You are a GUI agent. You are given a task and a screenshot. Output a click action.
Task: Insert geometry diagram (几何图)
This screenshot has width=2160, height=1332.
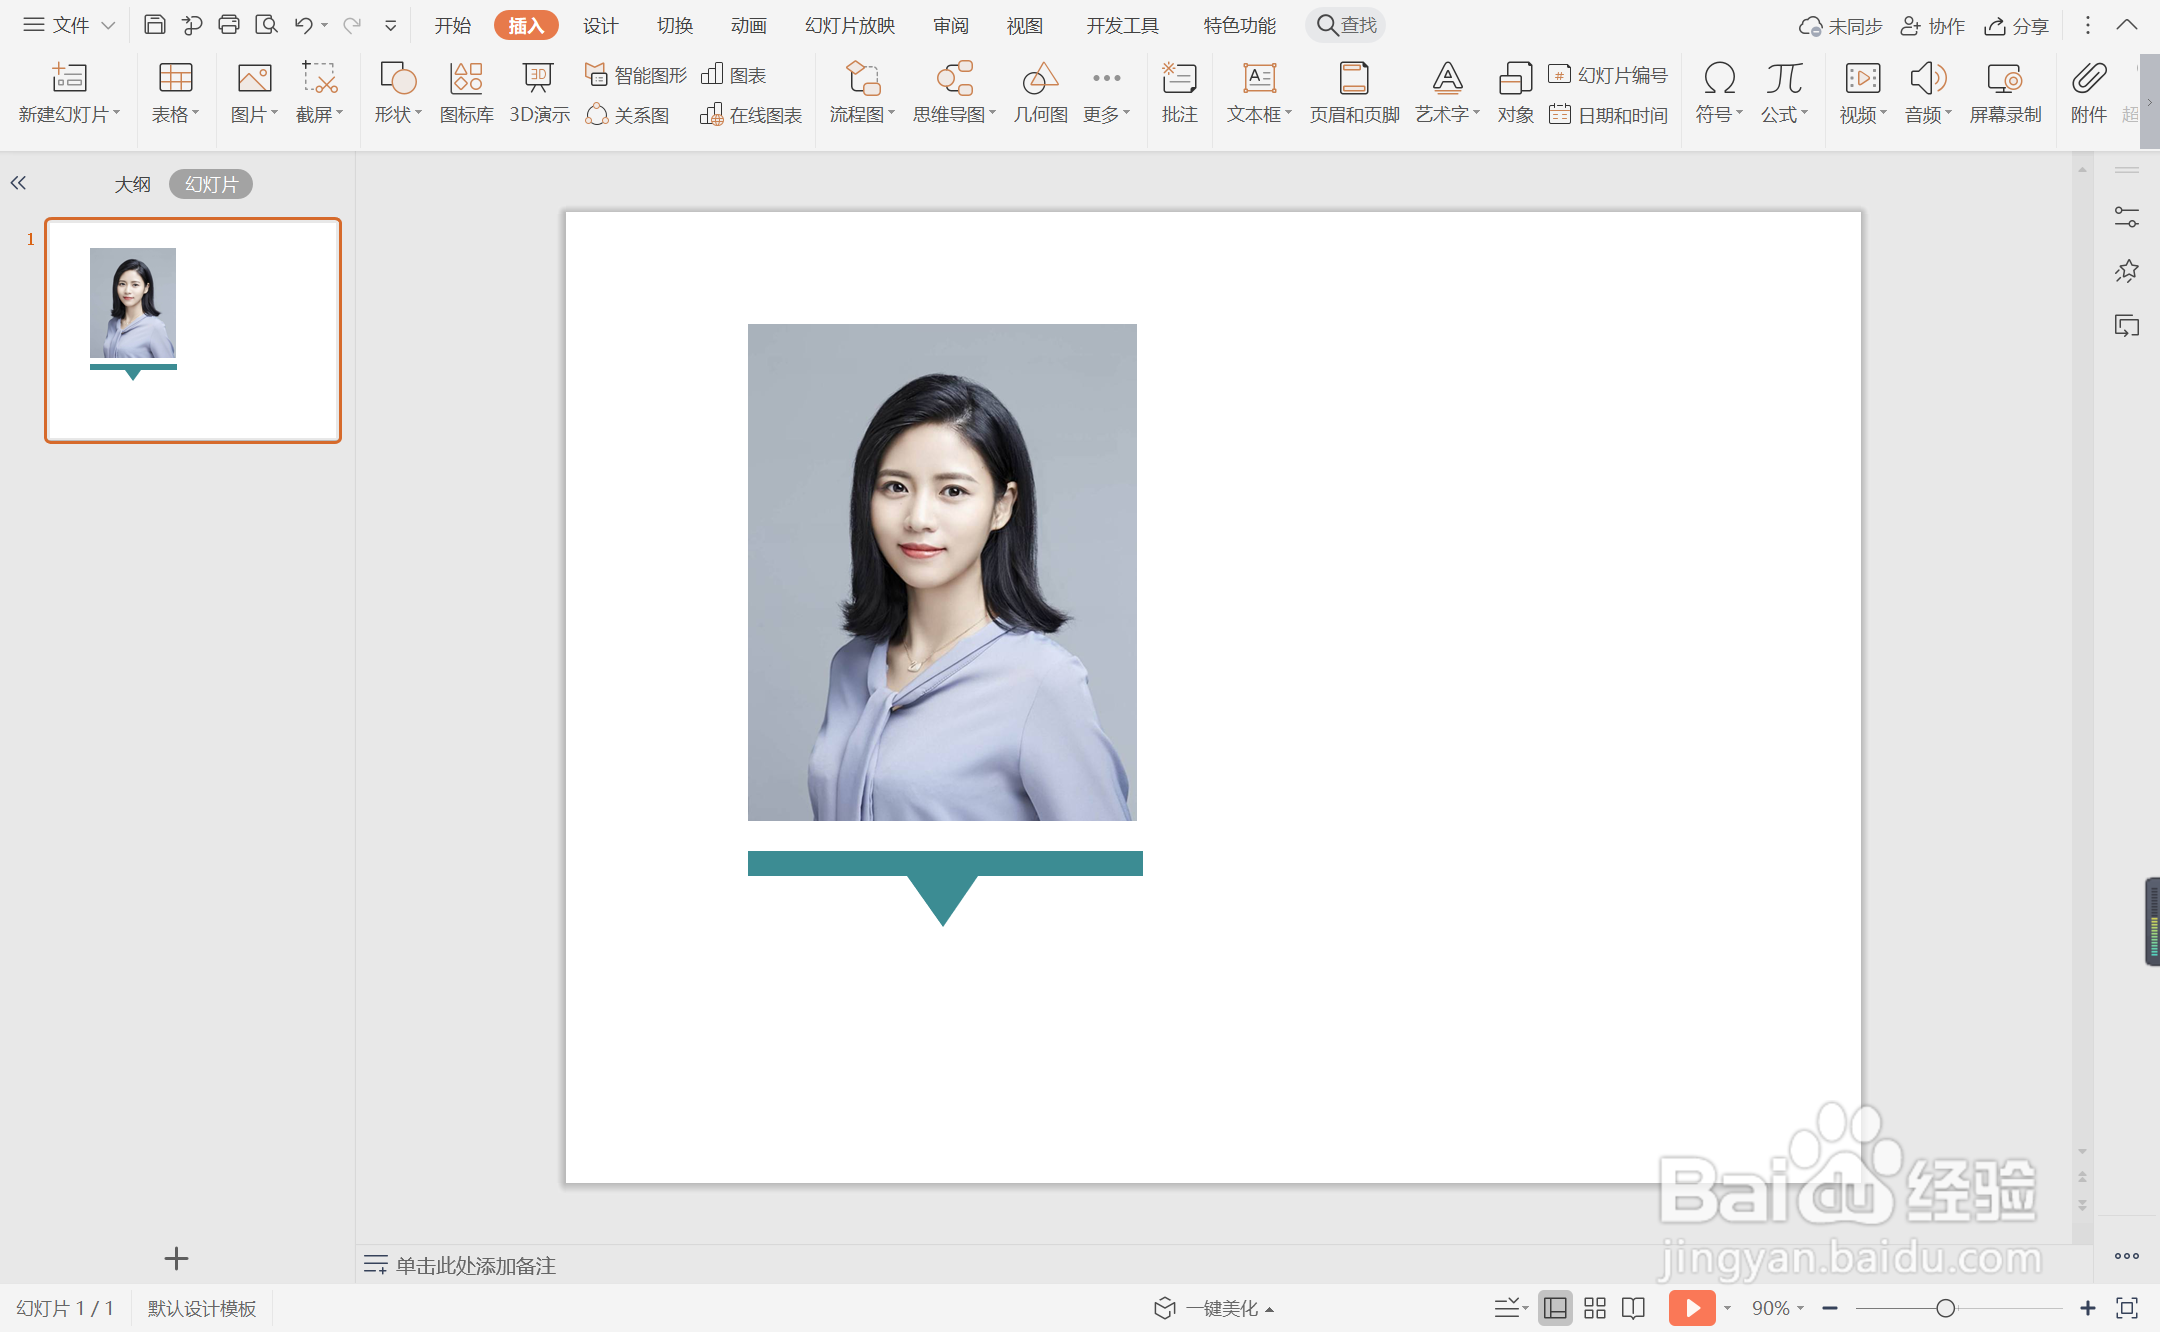(1040, 91)
